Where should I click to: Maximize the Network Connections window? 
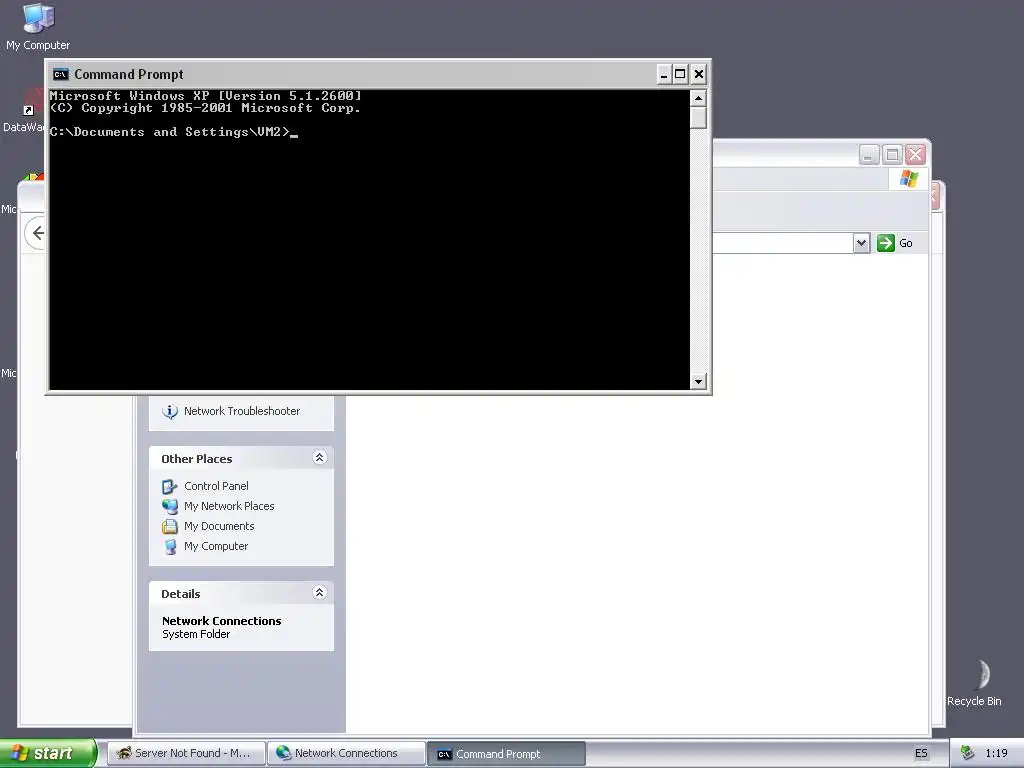892,155
